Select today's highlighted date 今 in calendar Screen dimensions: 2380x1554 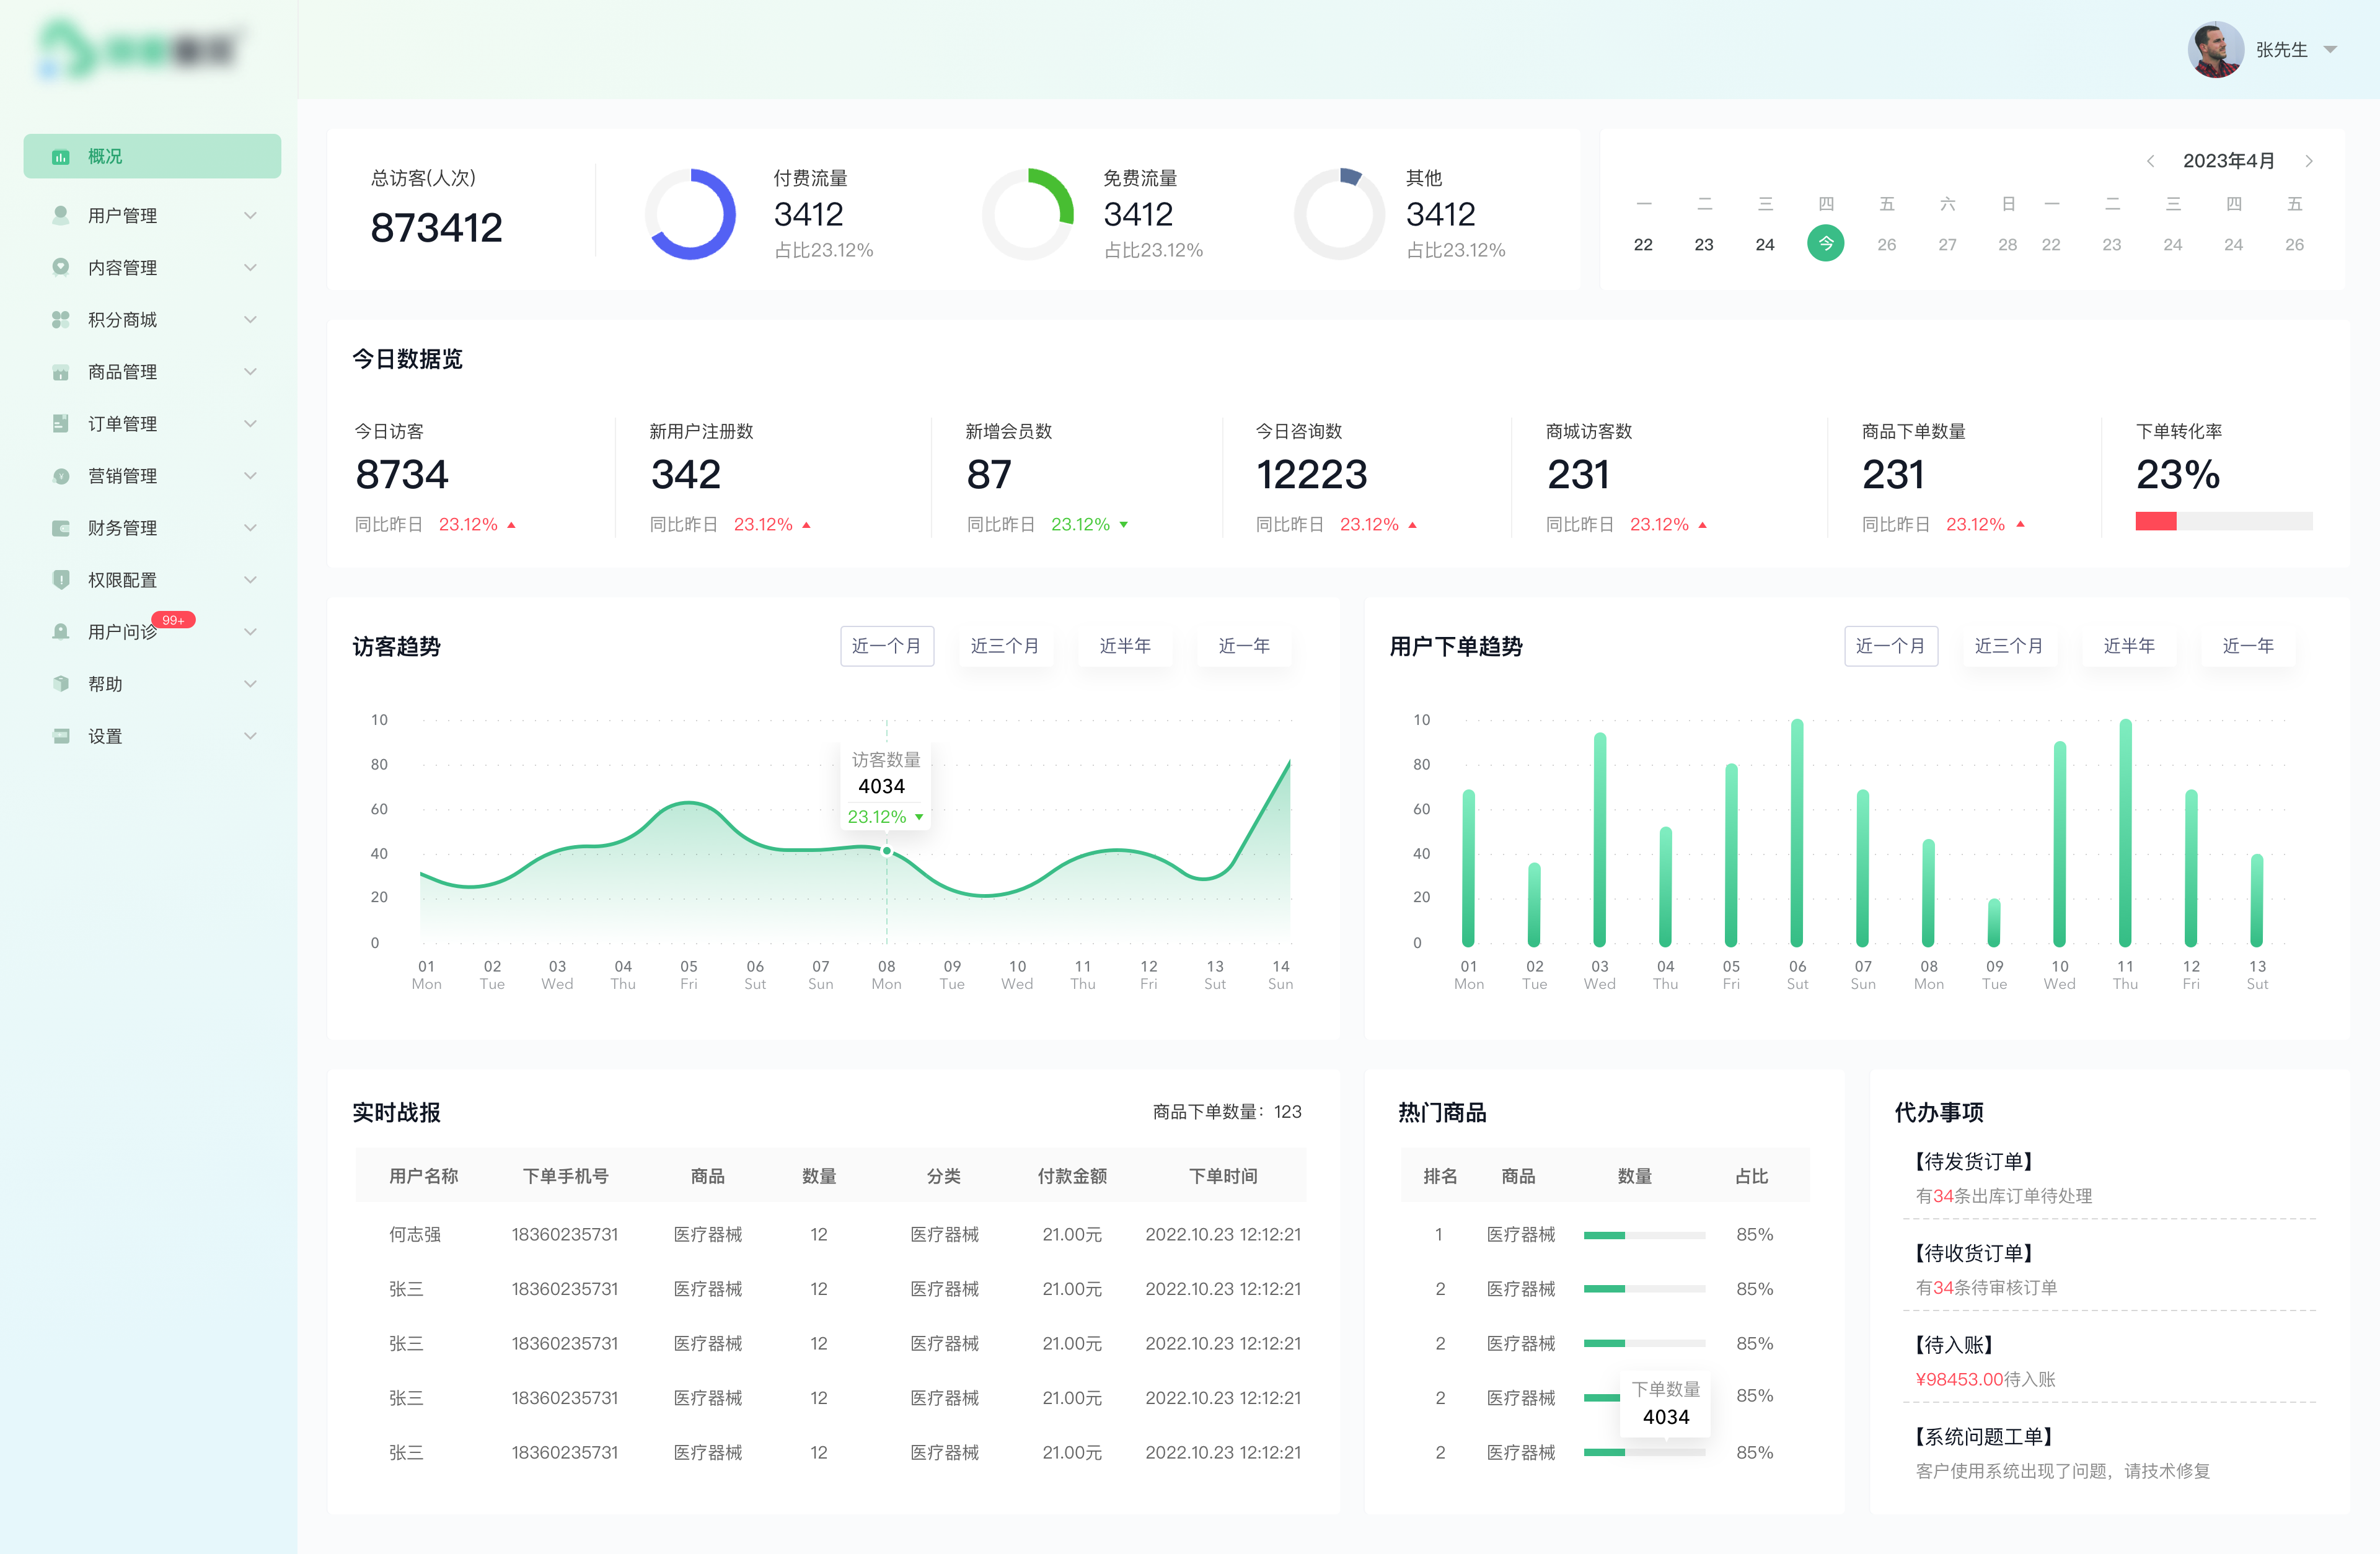coord(1825,244)
